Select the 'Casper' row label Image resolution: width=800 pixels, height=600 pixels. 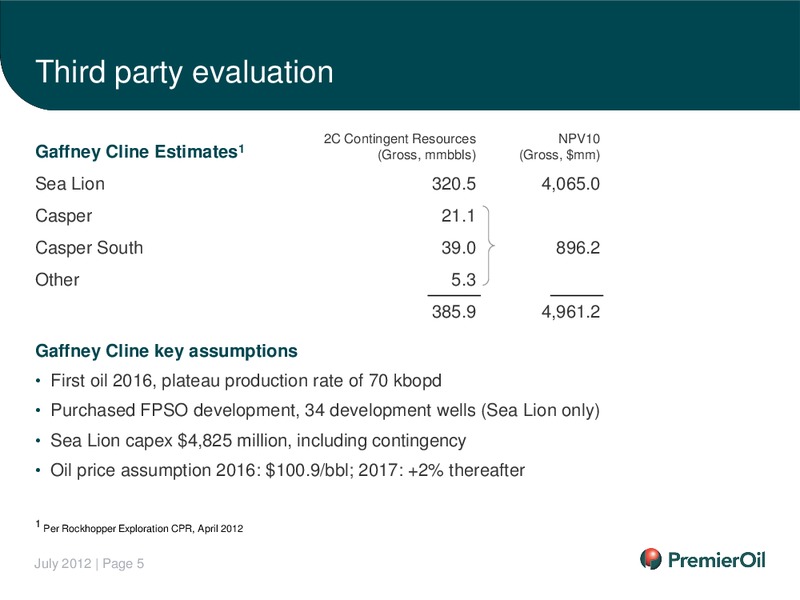pos(64,216)
